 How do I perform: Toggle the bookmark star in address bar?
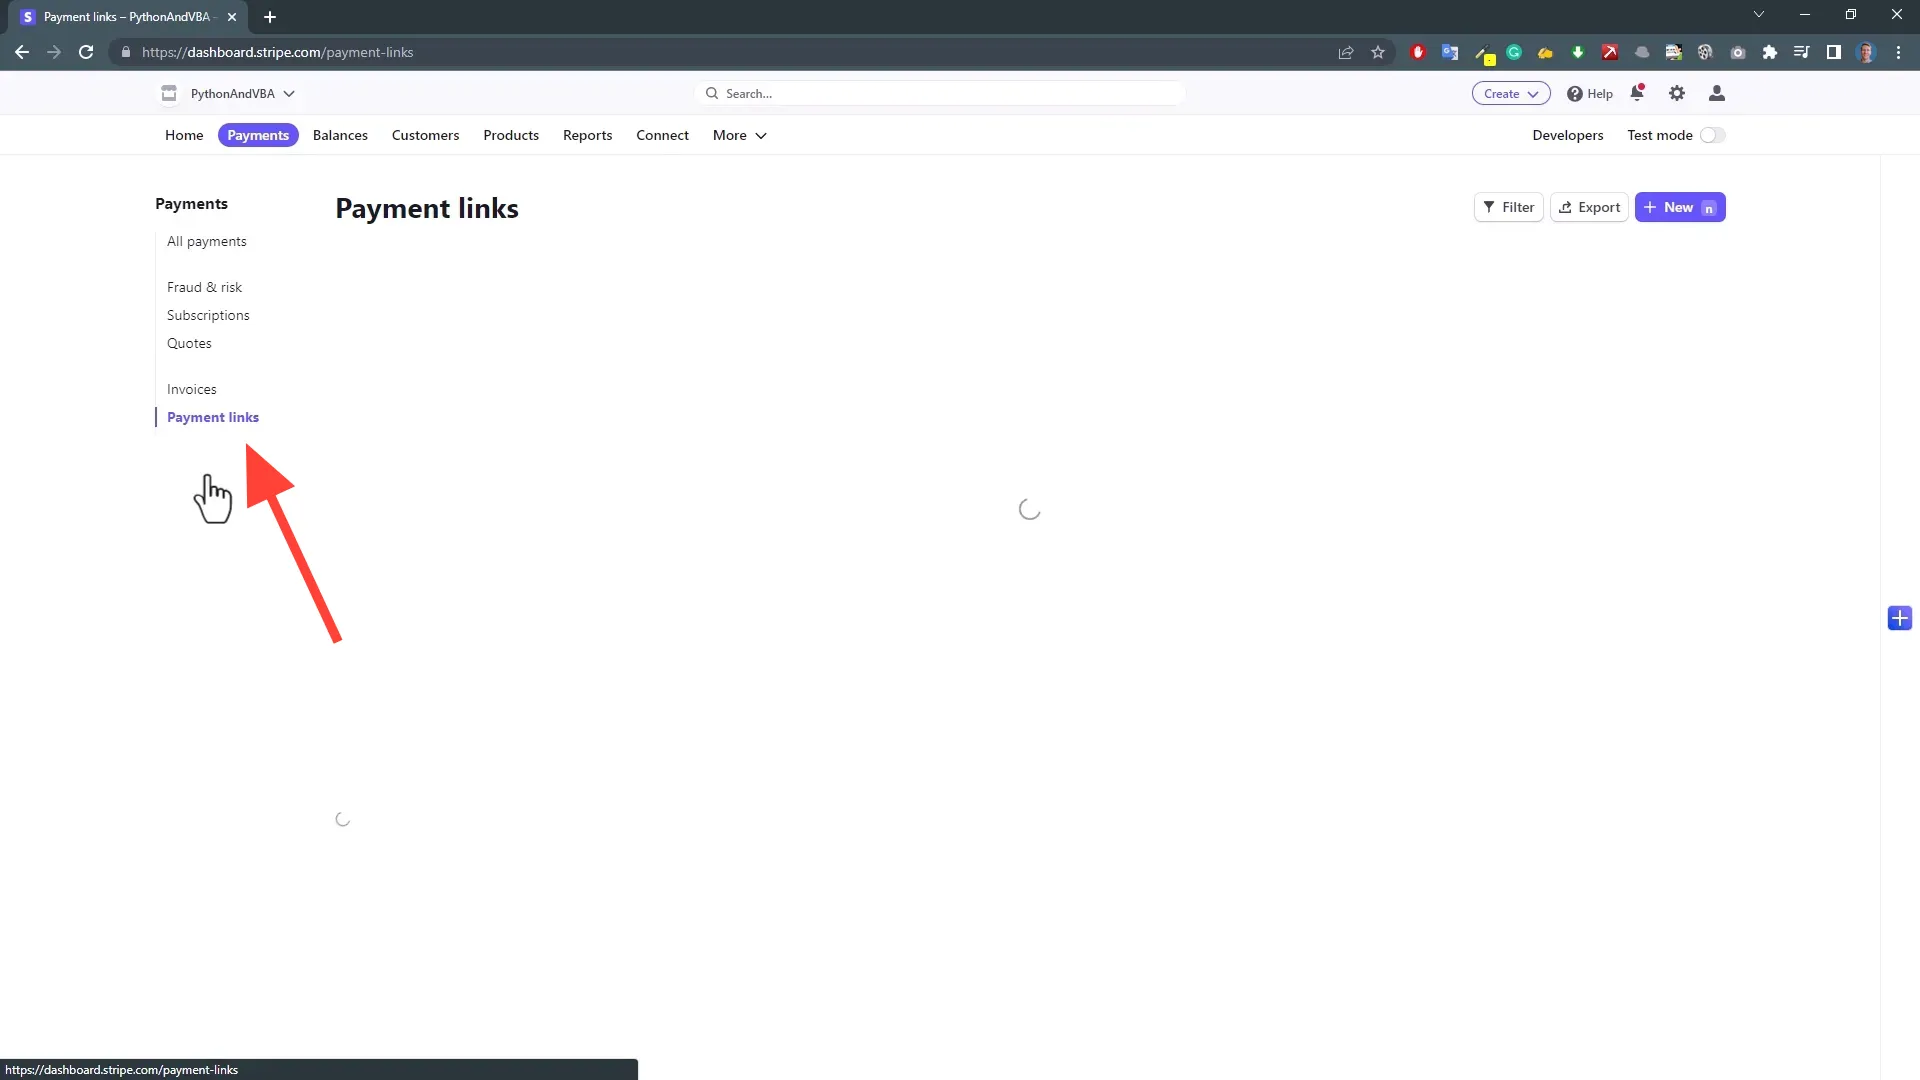coord(1378,52)
